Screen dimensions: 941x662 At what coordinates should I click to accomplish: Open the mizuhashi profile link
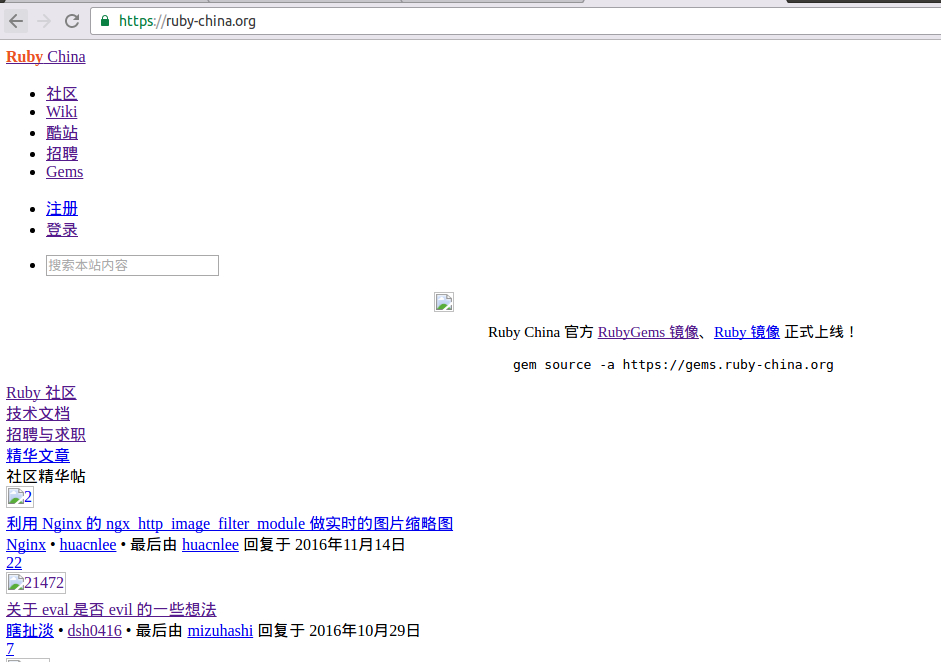[220, 631]
